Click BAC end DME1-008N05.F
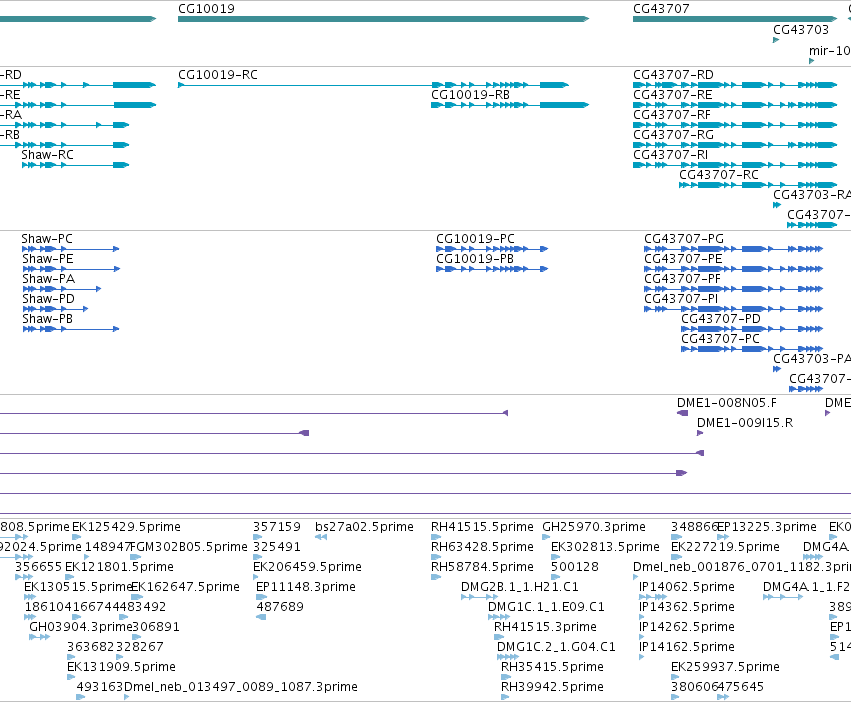 [x=682, y=413]
